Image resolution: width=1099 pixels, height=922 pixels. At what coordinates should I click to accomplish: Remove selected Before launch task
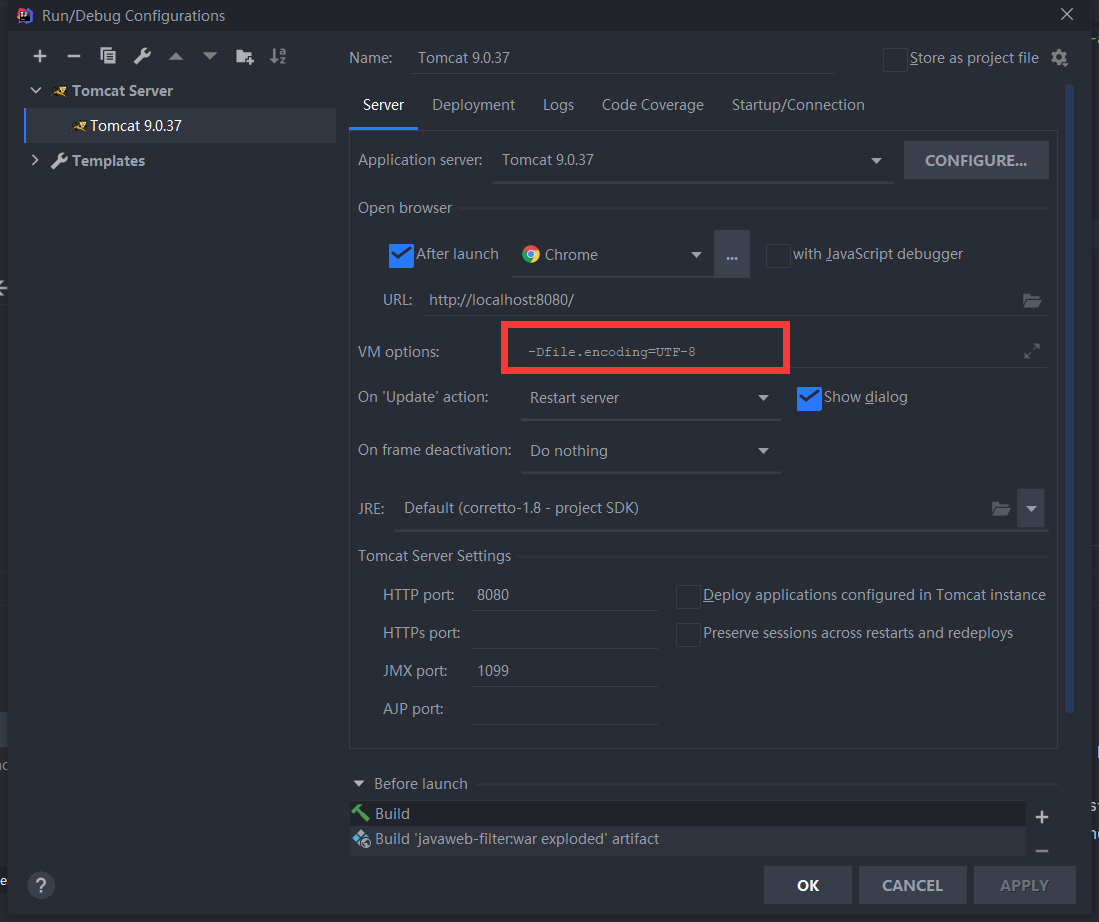pyautogui.click(x=1042, y=850)
